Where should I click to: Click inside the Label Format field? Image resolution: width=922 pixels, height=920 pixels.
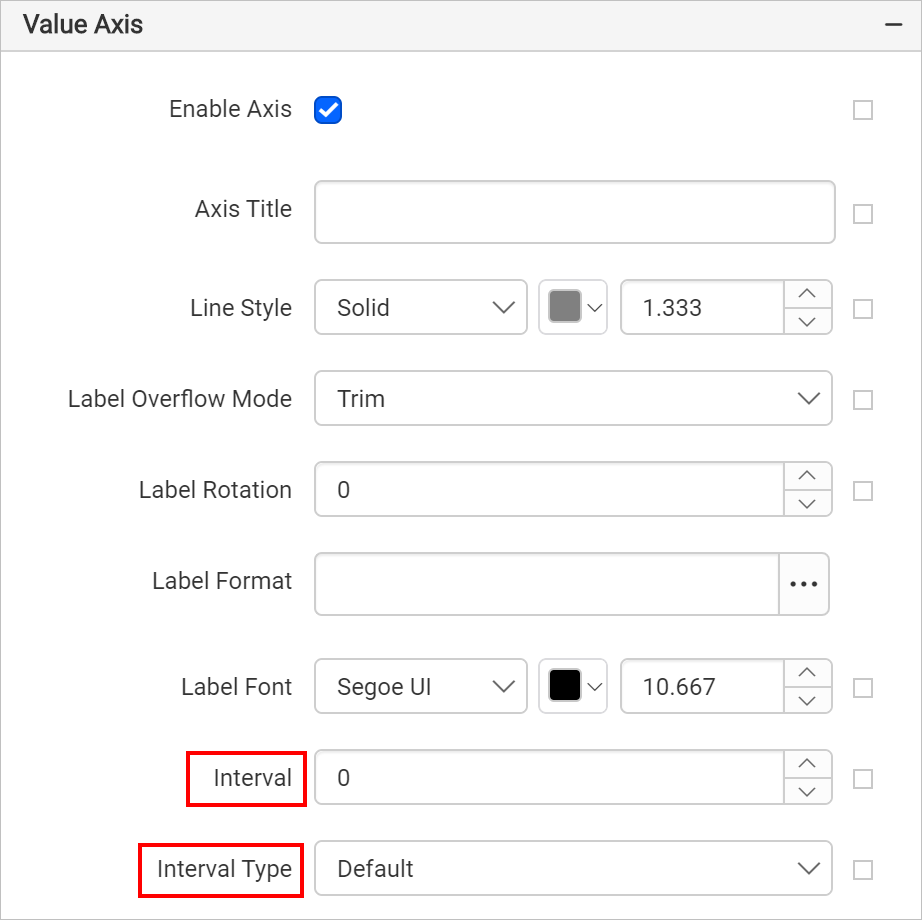tap(547, 584)
